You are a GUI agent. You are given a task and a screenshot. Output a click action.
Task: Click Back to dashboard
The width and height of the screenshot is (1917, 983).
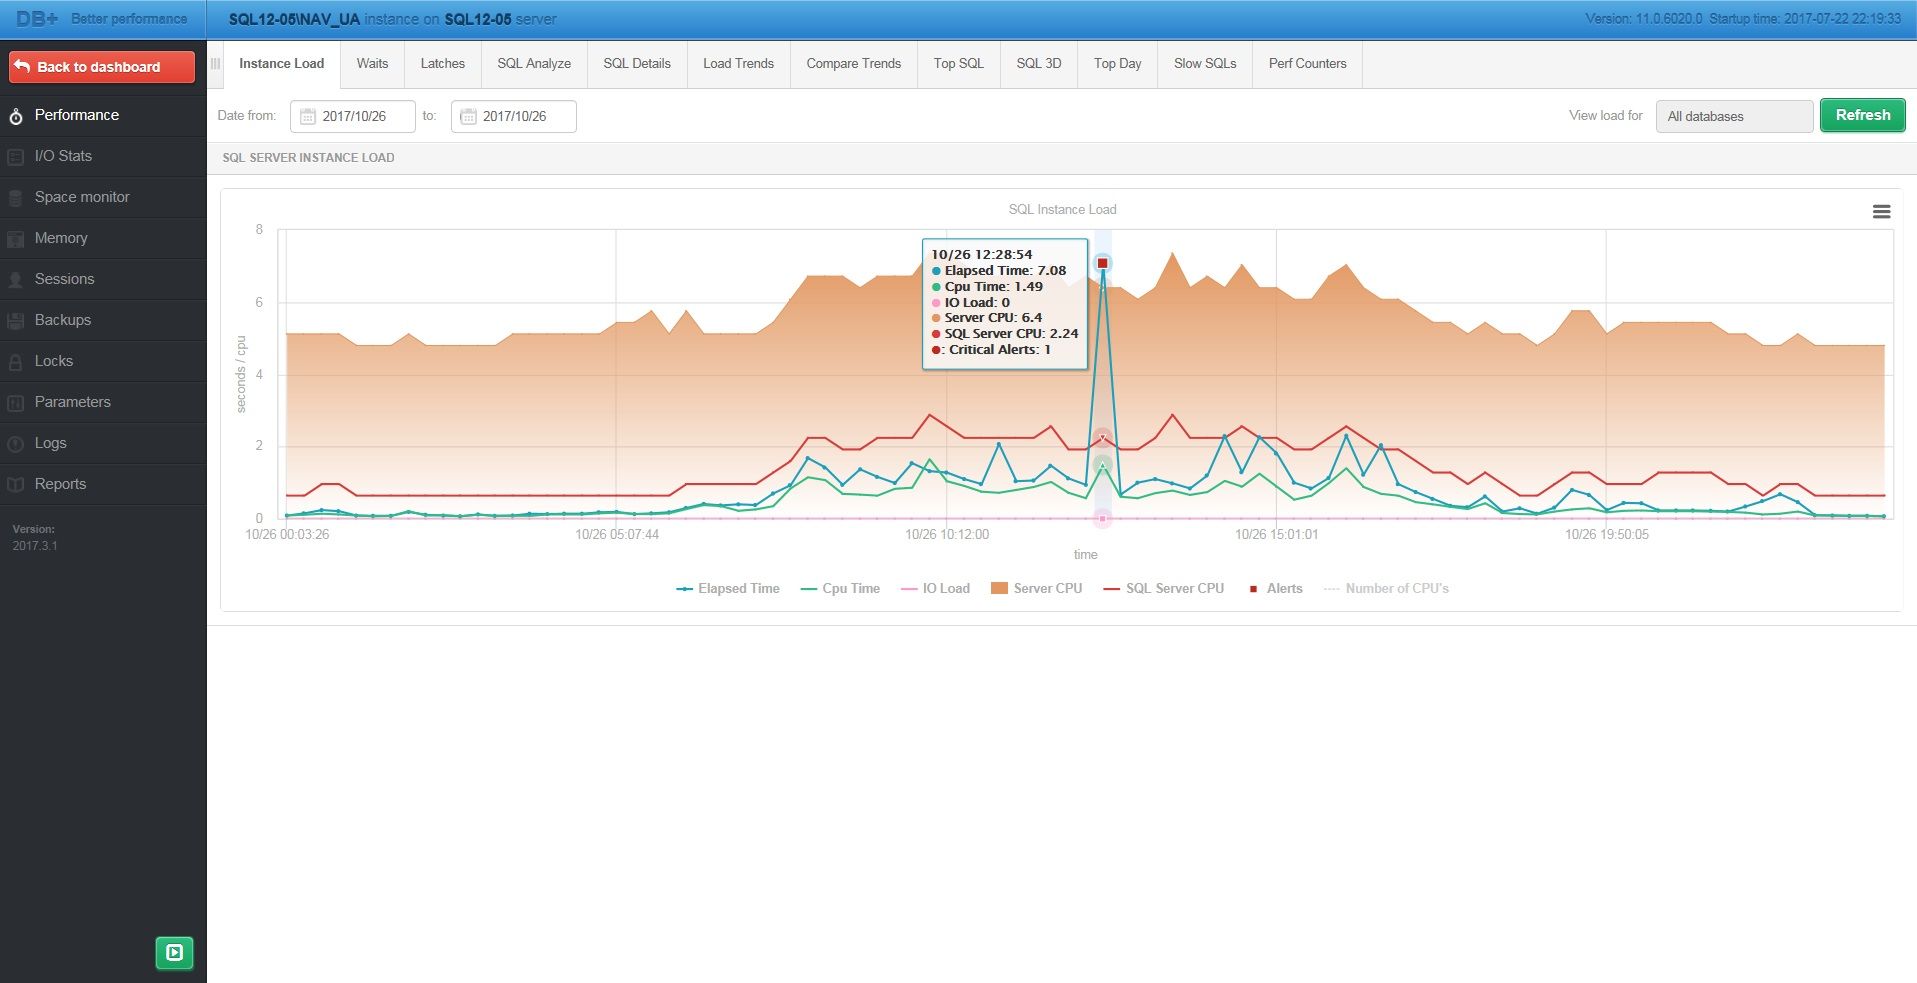100,66
